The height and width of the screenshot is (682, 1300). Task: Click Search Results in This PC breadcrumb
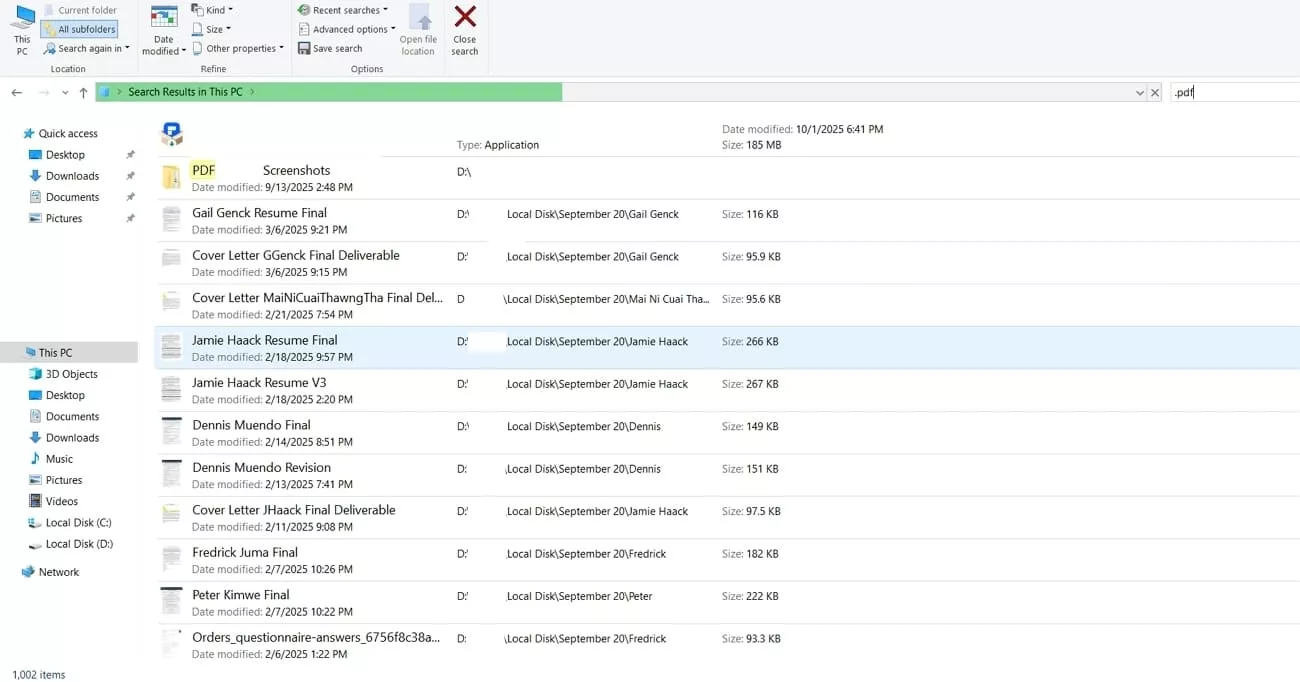point(185,91)
